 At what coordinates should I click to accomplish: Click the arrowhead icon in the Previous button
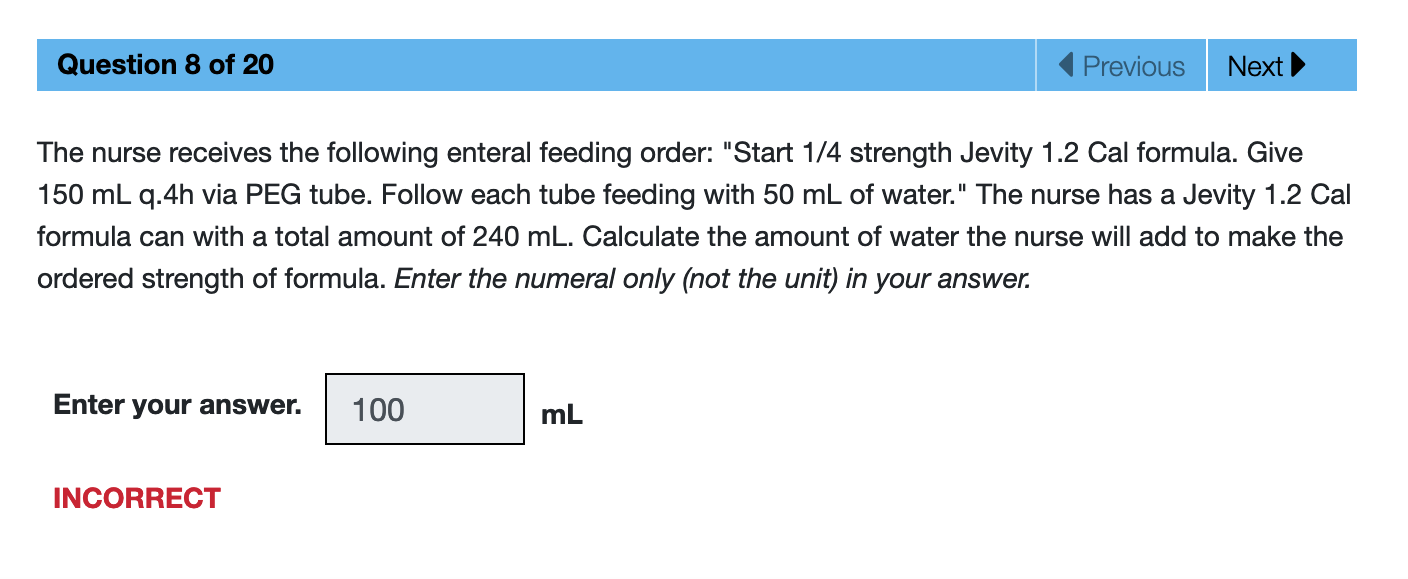click(x=1064, y=65)
